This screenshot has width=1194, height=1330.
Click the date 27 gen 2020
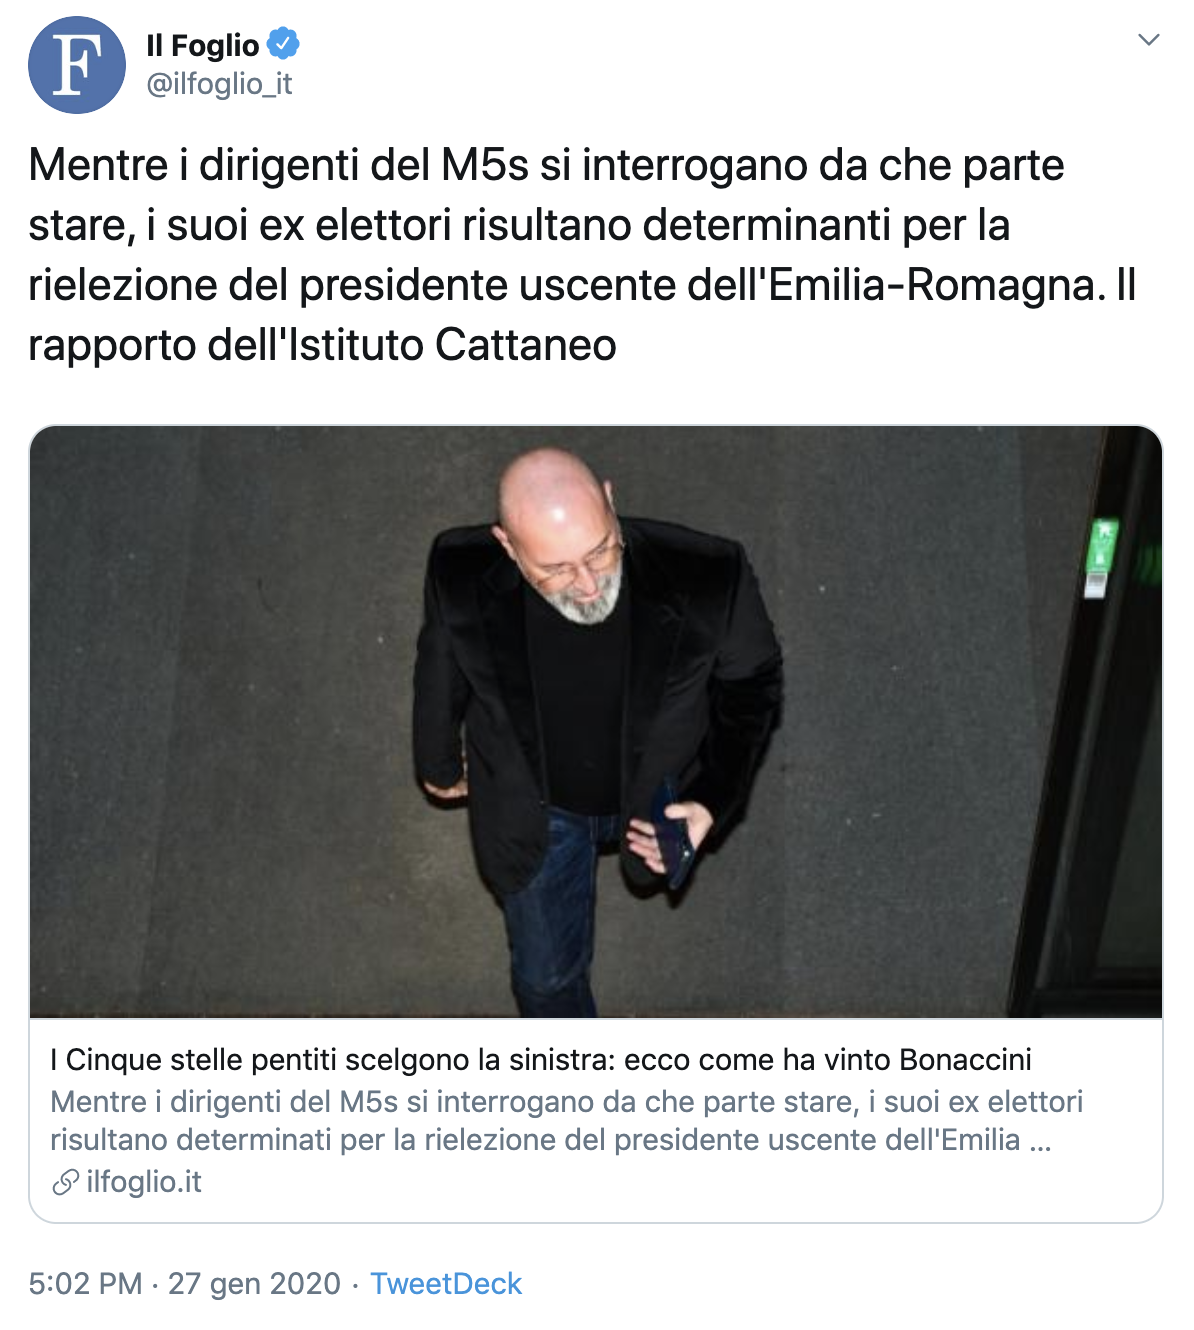tap(254, 1283)
